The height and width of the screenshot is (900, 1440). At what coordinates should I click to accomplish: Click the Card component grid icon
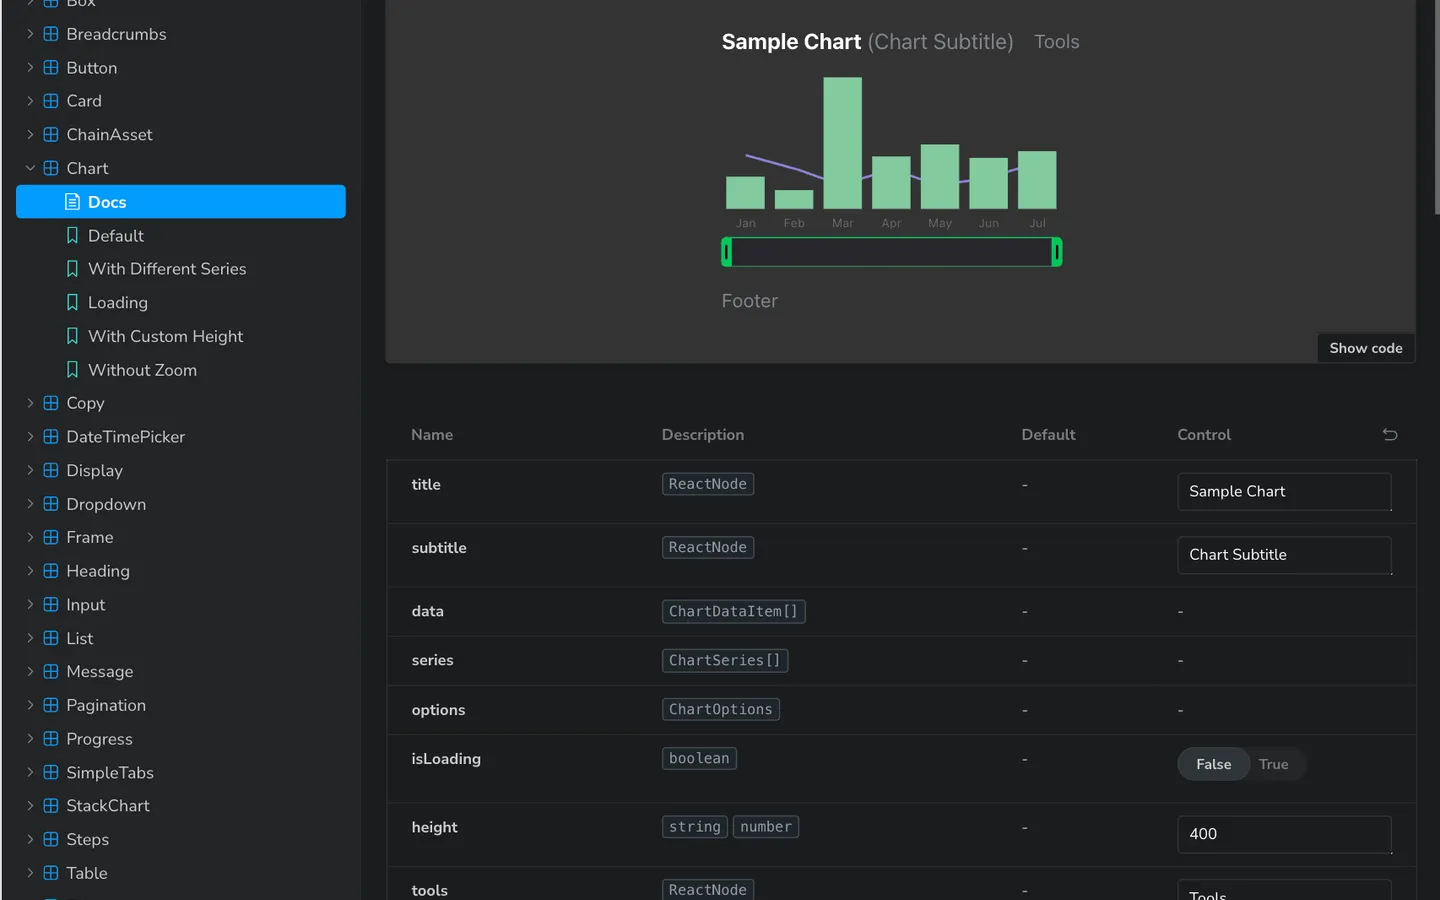pos(51,101)
